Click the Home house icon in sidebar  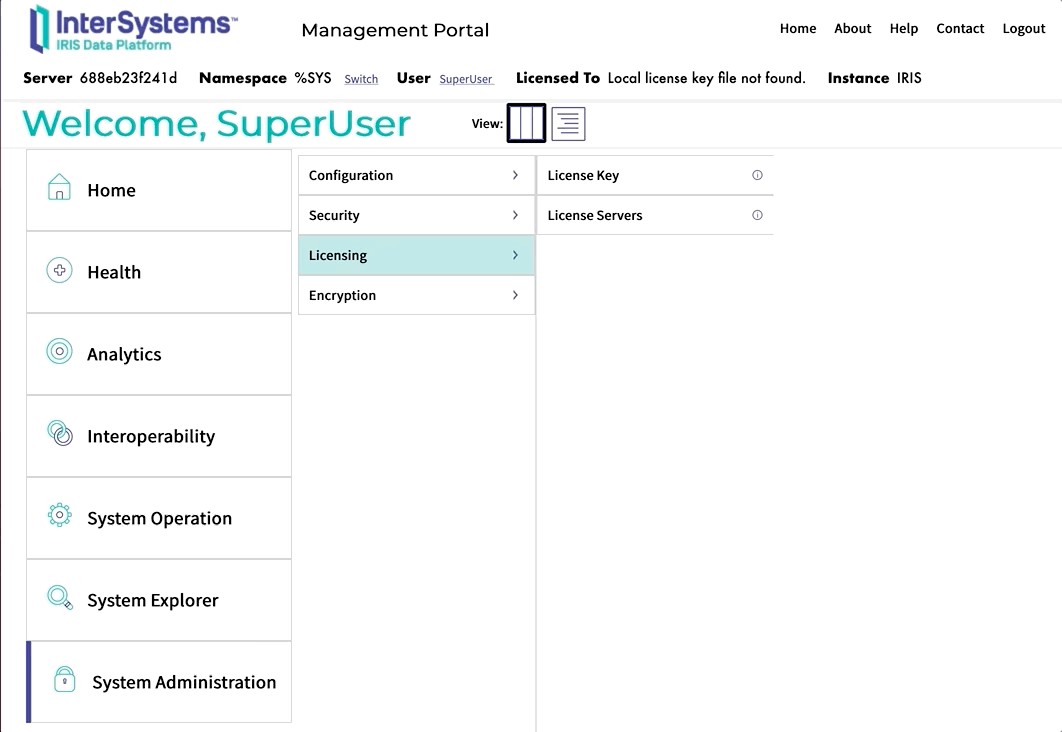tap(60, 188)
